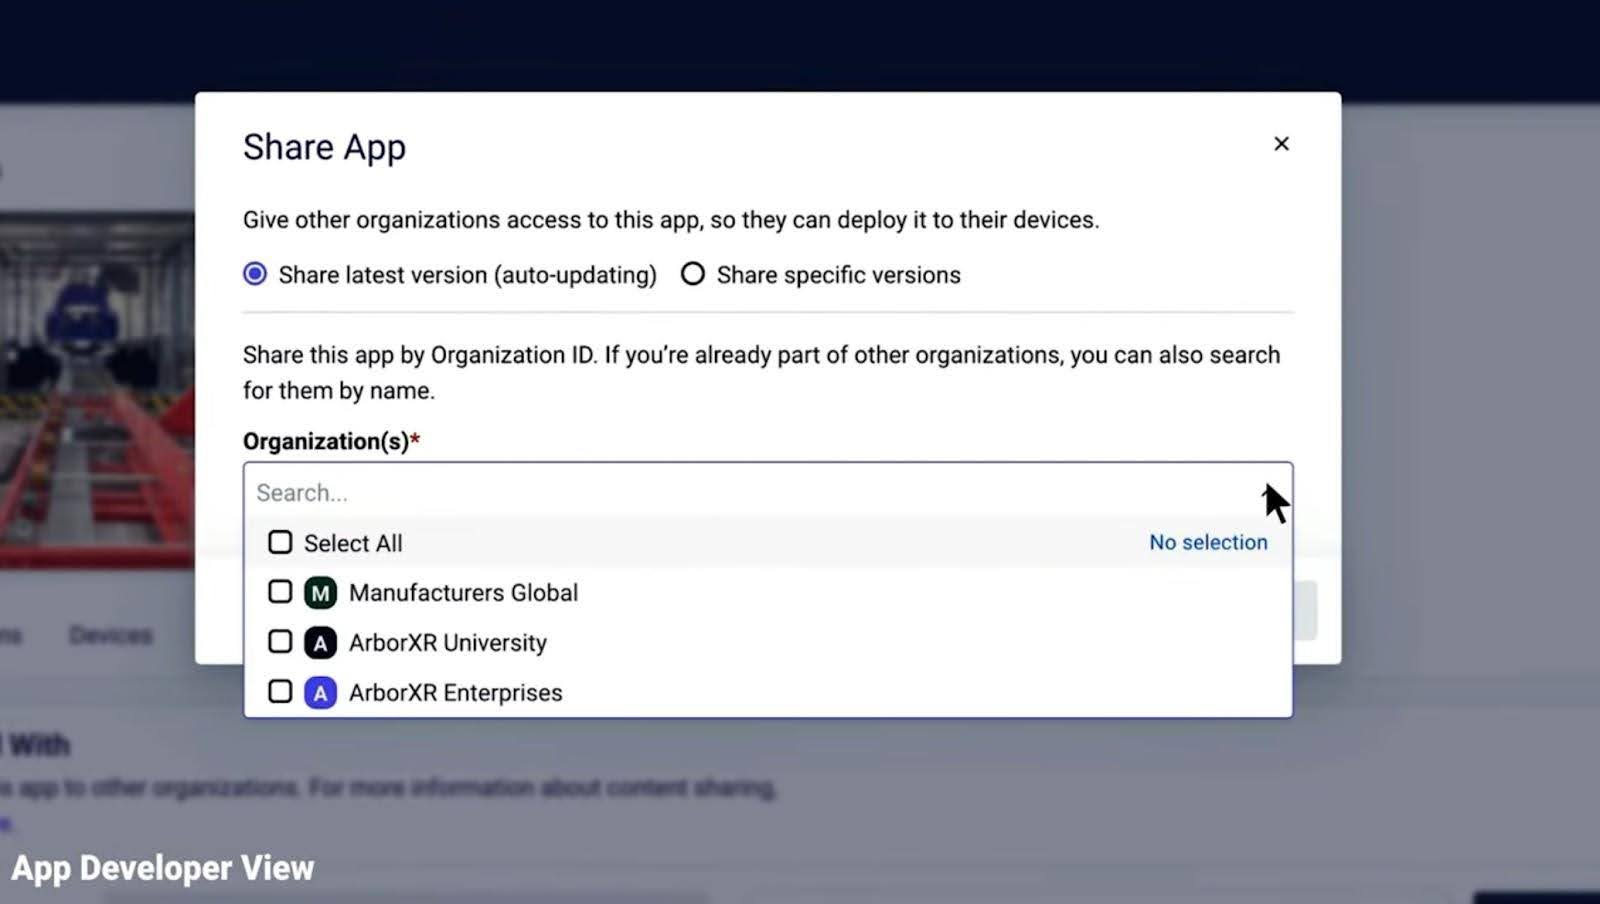This screenshot has height=904, width=1600.
Task: Choose ArborXR University option by name
Action: click(447, 643)
